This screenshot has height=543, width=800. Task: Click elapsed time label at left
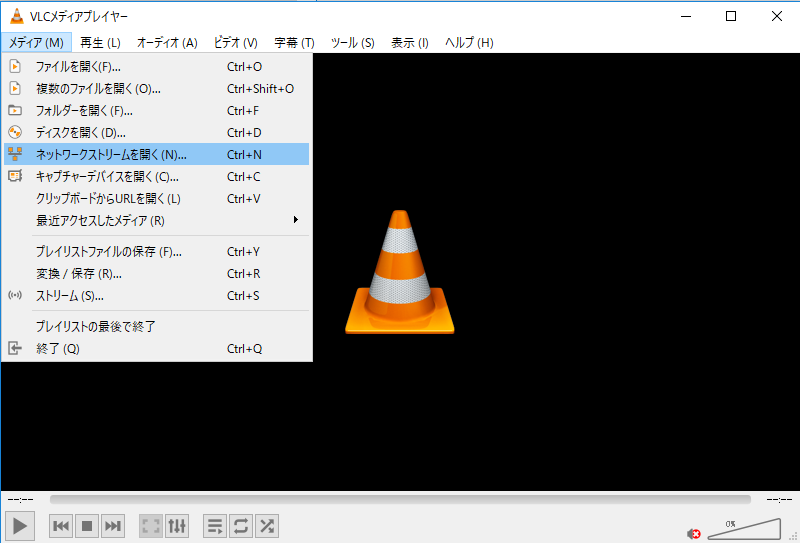[x=20, y=499]
